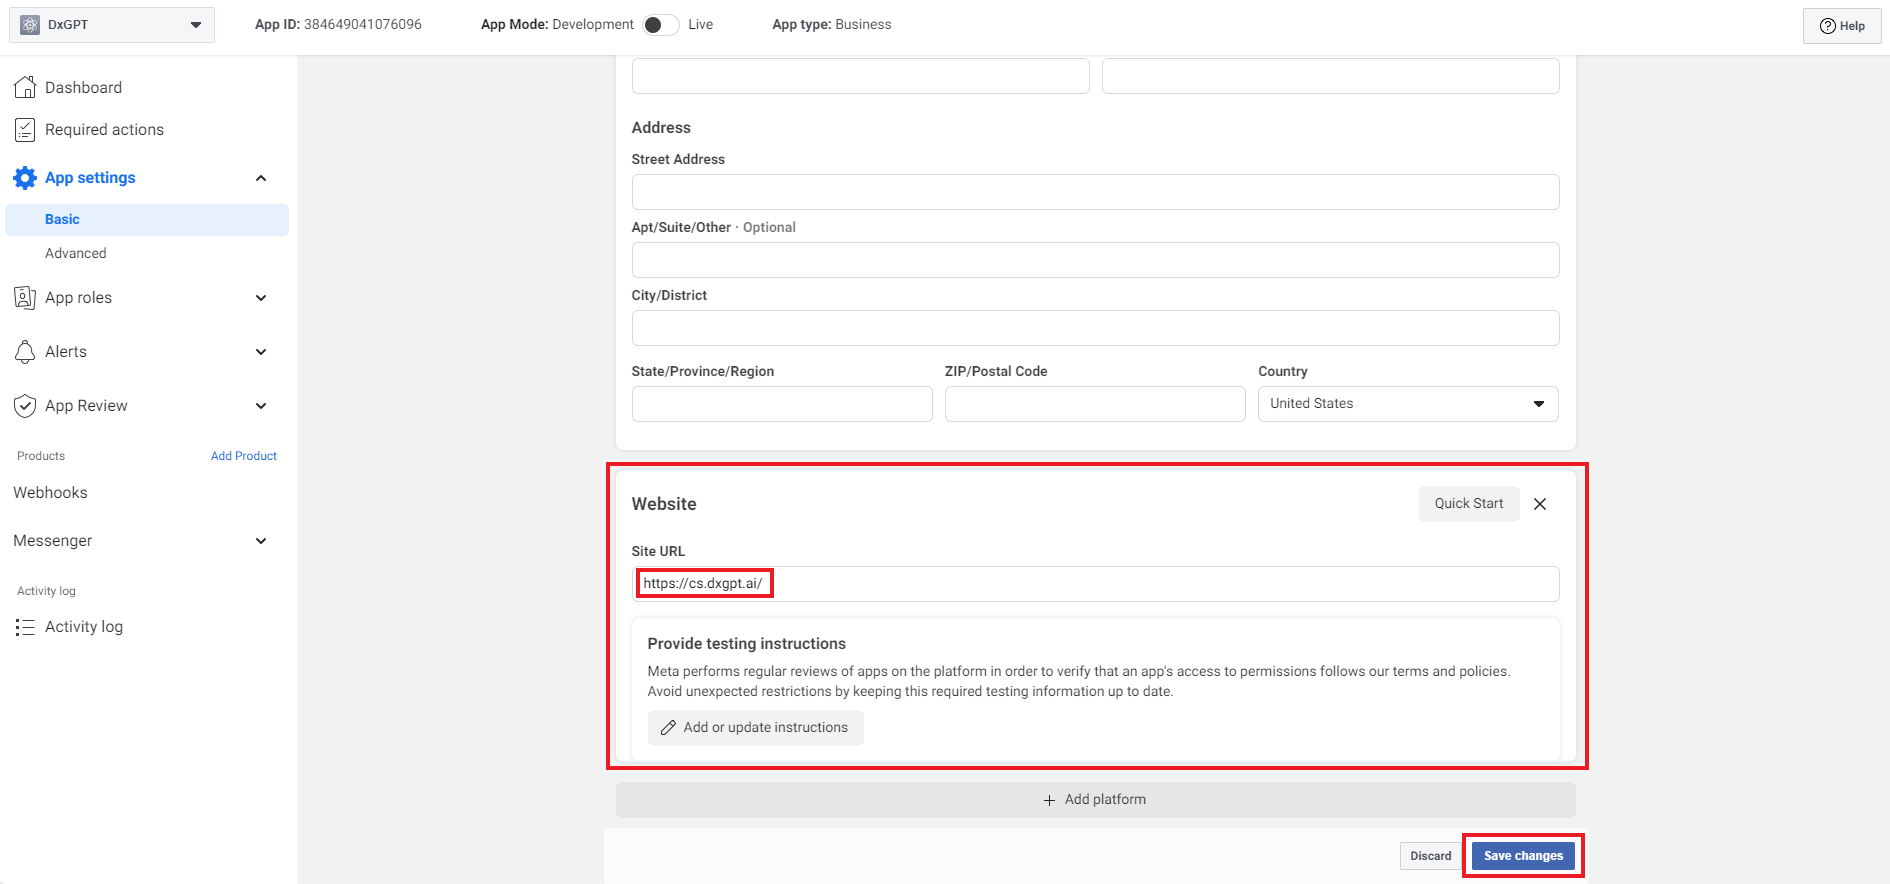Click the Alerts bell icon

(25, 352)
